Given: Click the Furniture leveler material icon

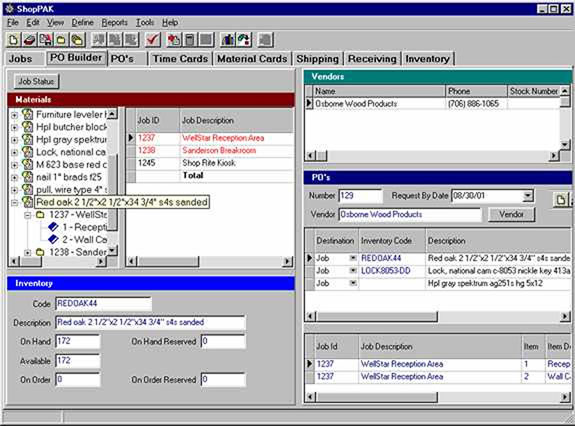Looking at the screenshot, I should [27, 114].
